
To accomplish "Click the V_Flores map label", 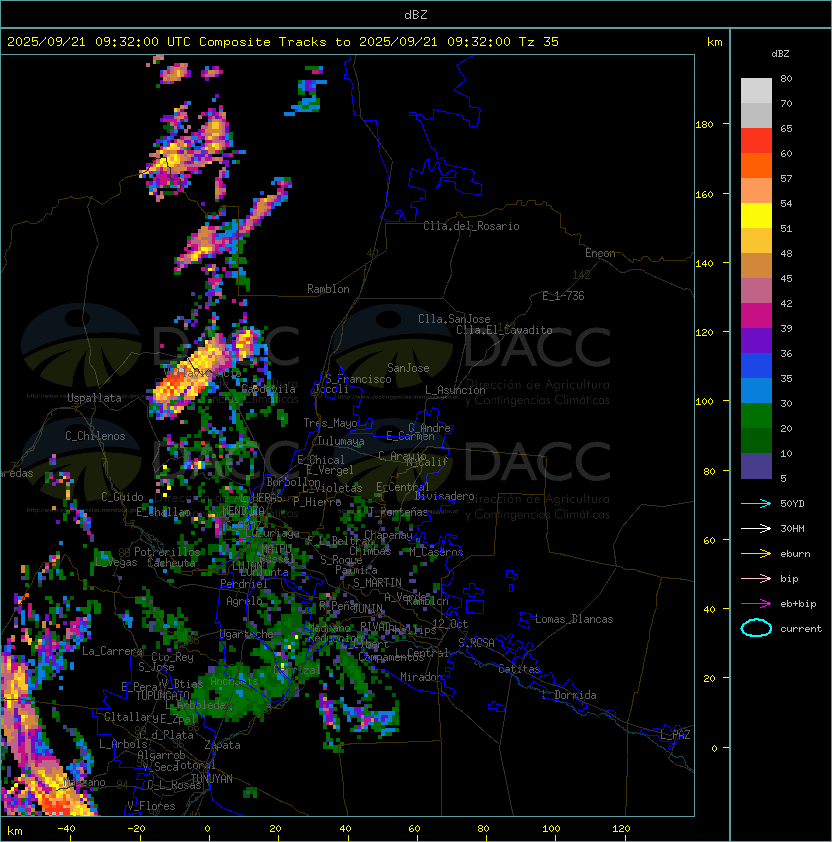I will pyautogui.click(x=151, y=806).
